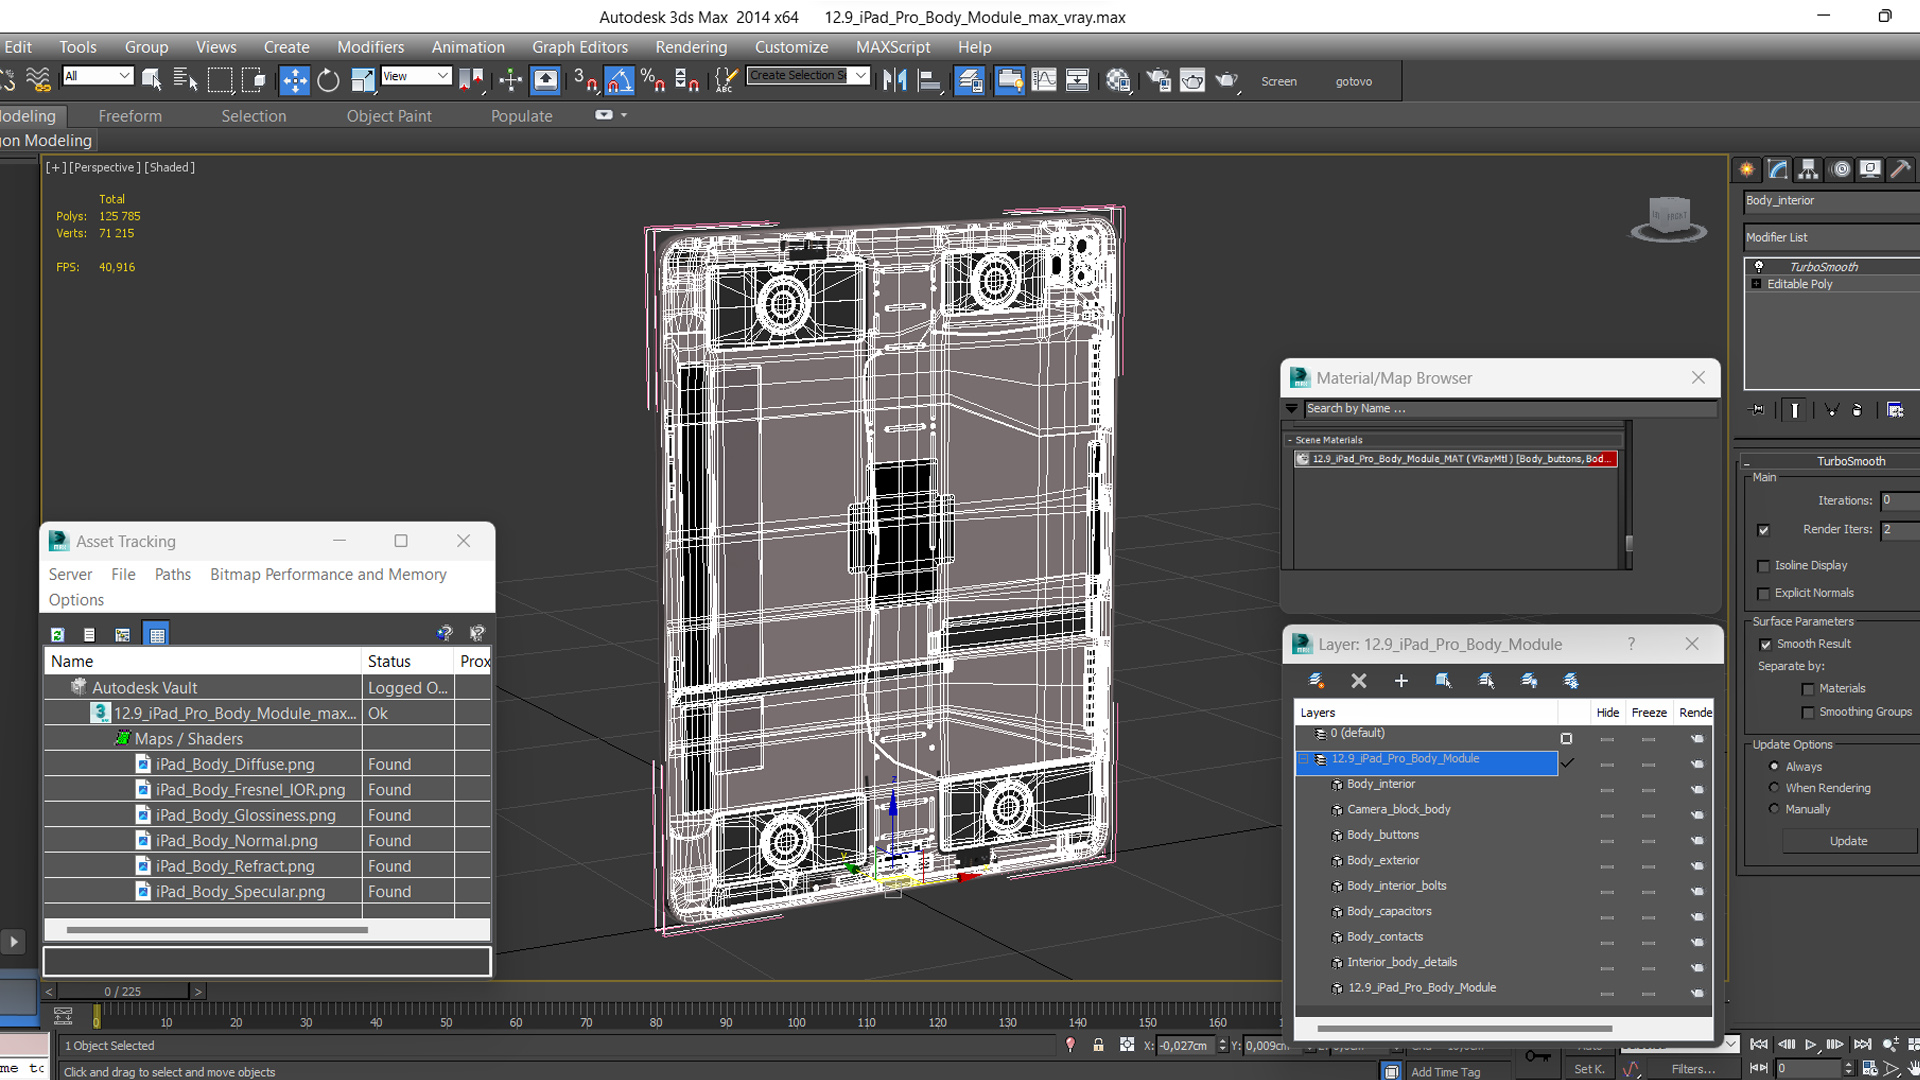Create New Layer in Layer dialog

[1316, 680]
